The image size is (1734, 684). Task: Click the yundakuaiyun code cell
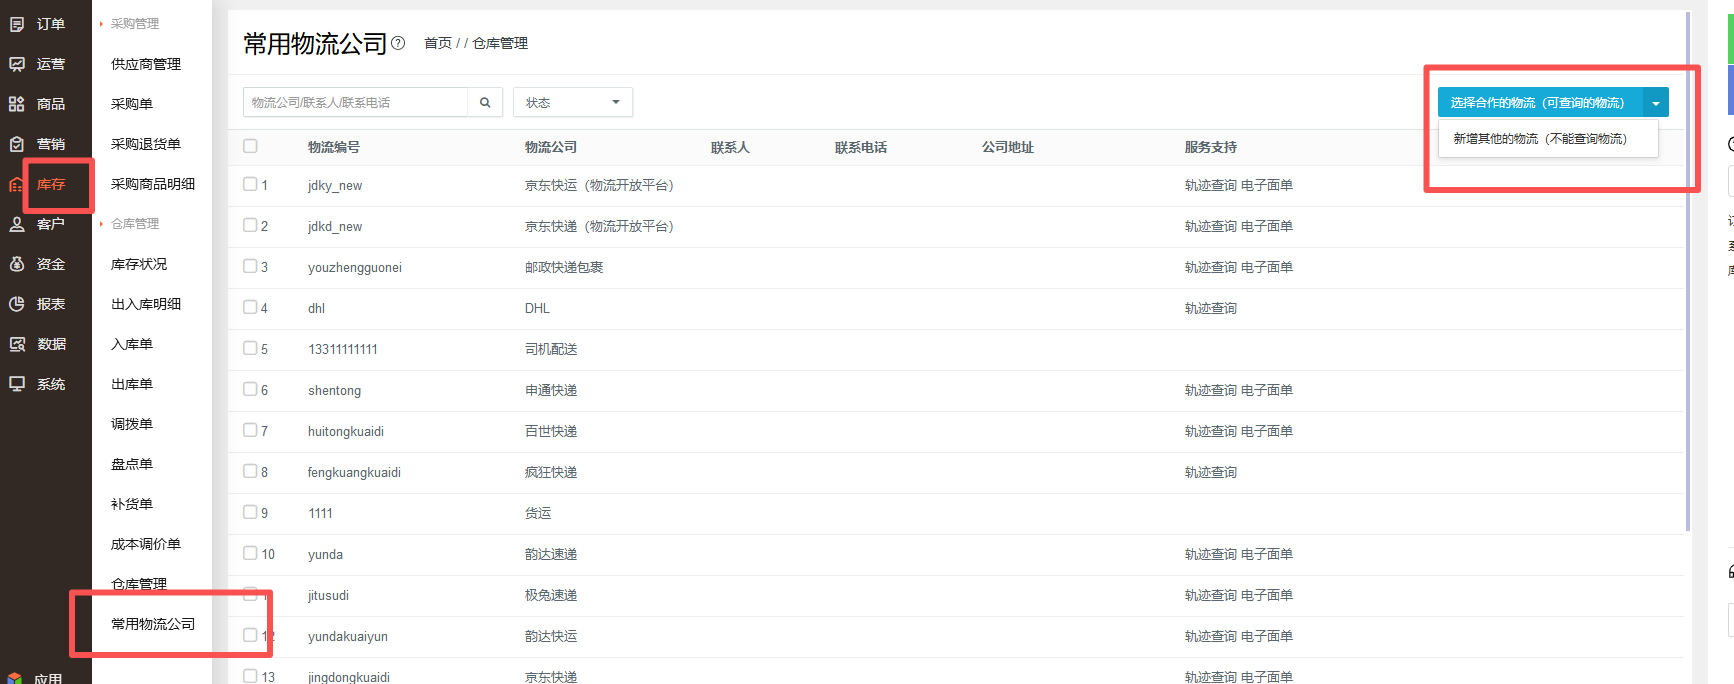(348, 636)
